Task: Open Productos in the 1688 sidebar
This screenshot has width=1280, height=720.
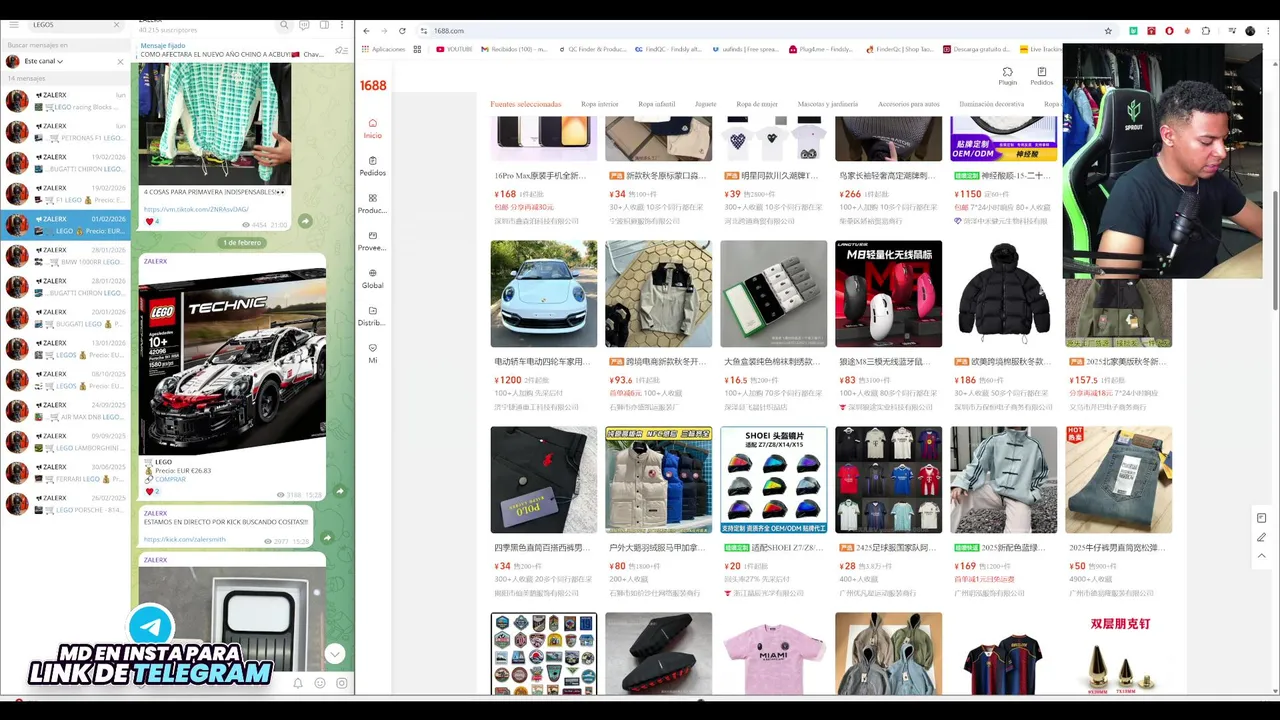Action: (x=373, y=204)
